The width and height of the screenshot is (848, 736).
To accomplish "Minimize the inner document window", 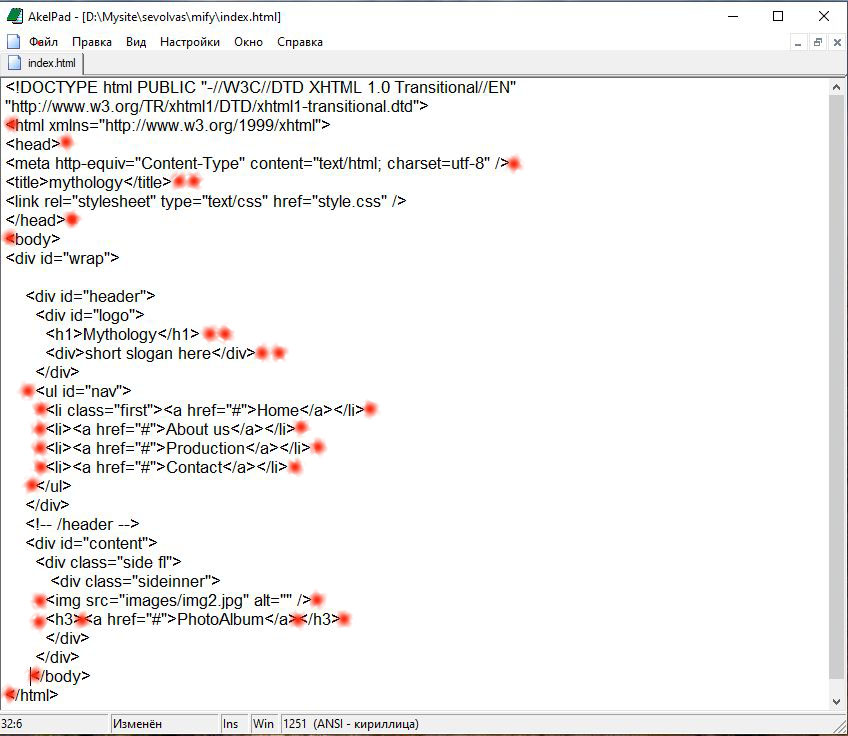I will 798,42.
